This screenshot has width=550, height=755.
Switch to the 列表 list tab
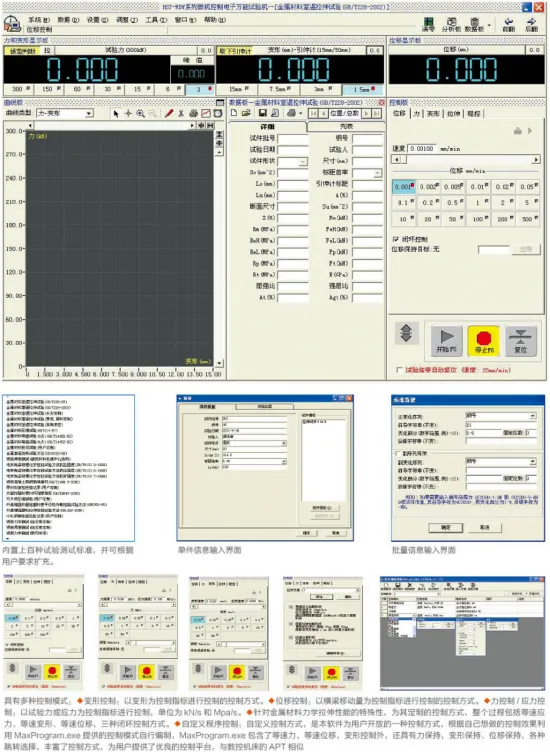[x=346, y=127]
